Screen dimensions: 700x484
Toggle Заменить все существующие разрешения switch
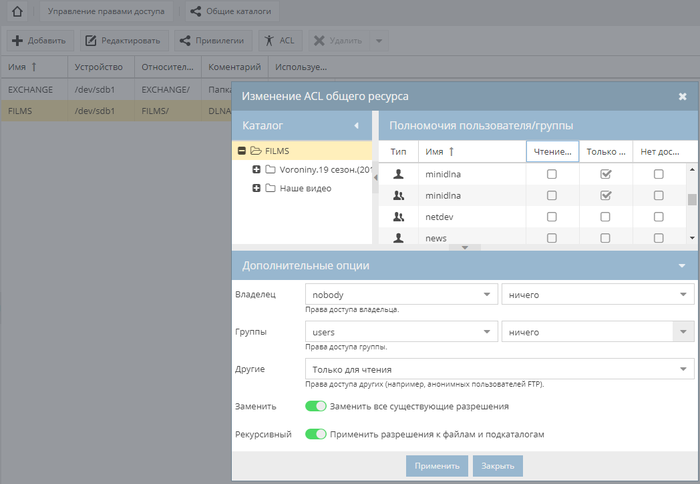click(x=316, y=406)
